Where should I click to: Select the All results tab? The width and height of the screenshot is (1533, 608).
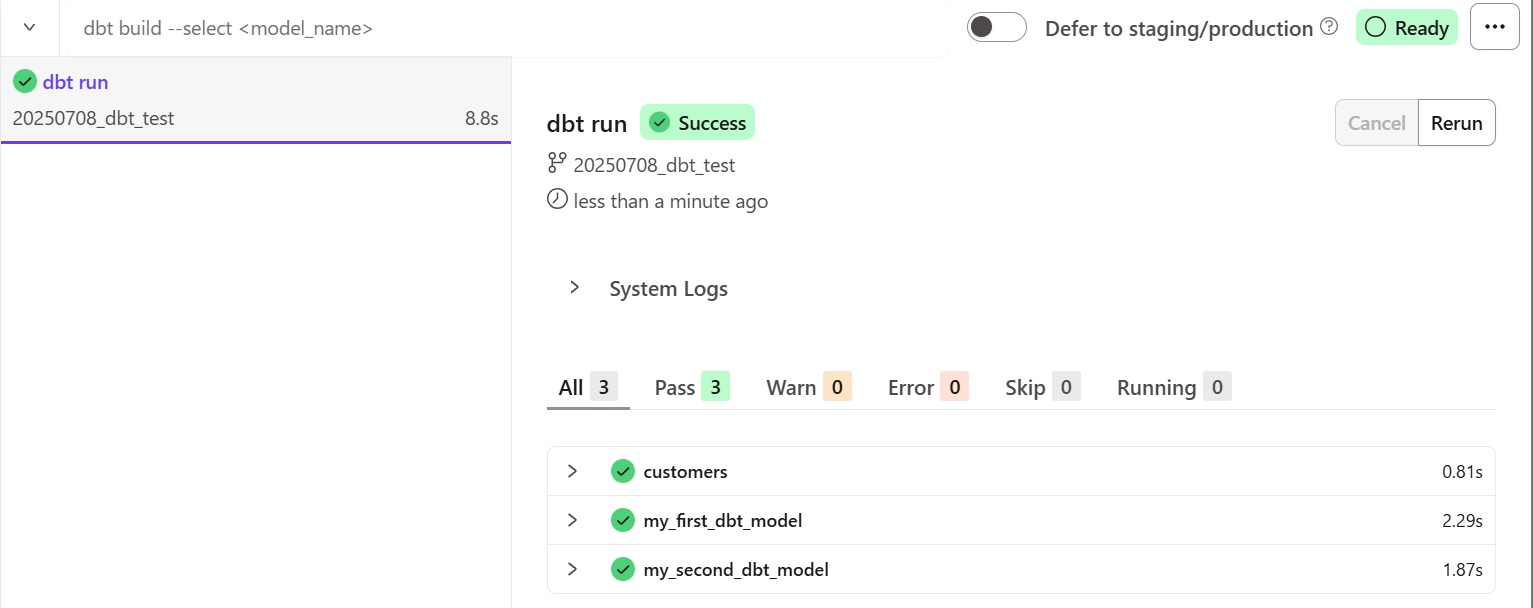[x=588, y=387]
